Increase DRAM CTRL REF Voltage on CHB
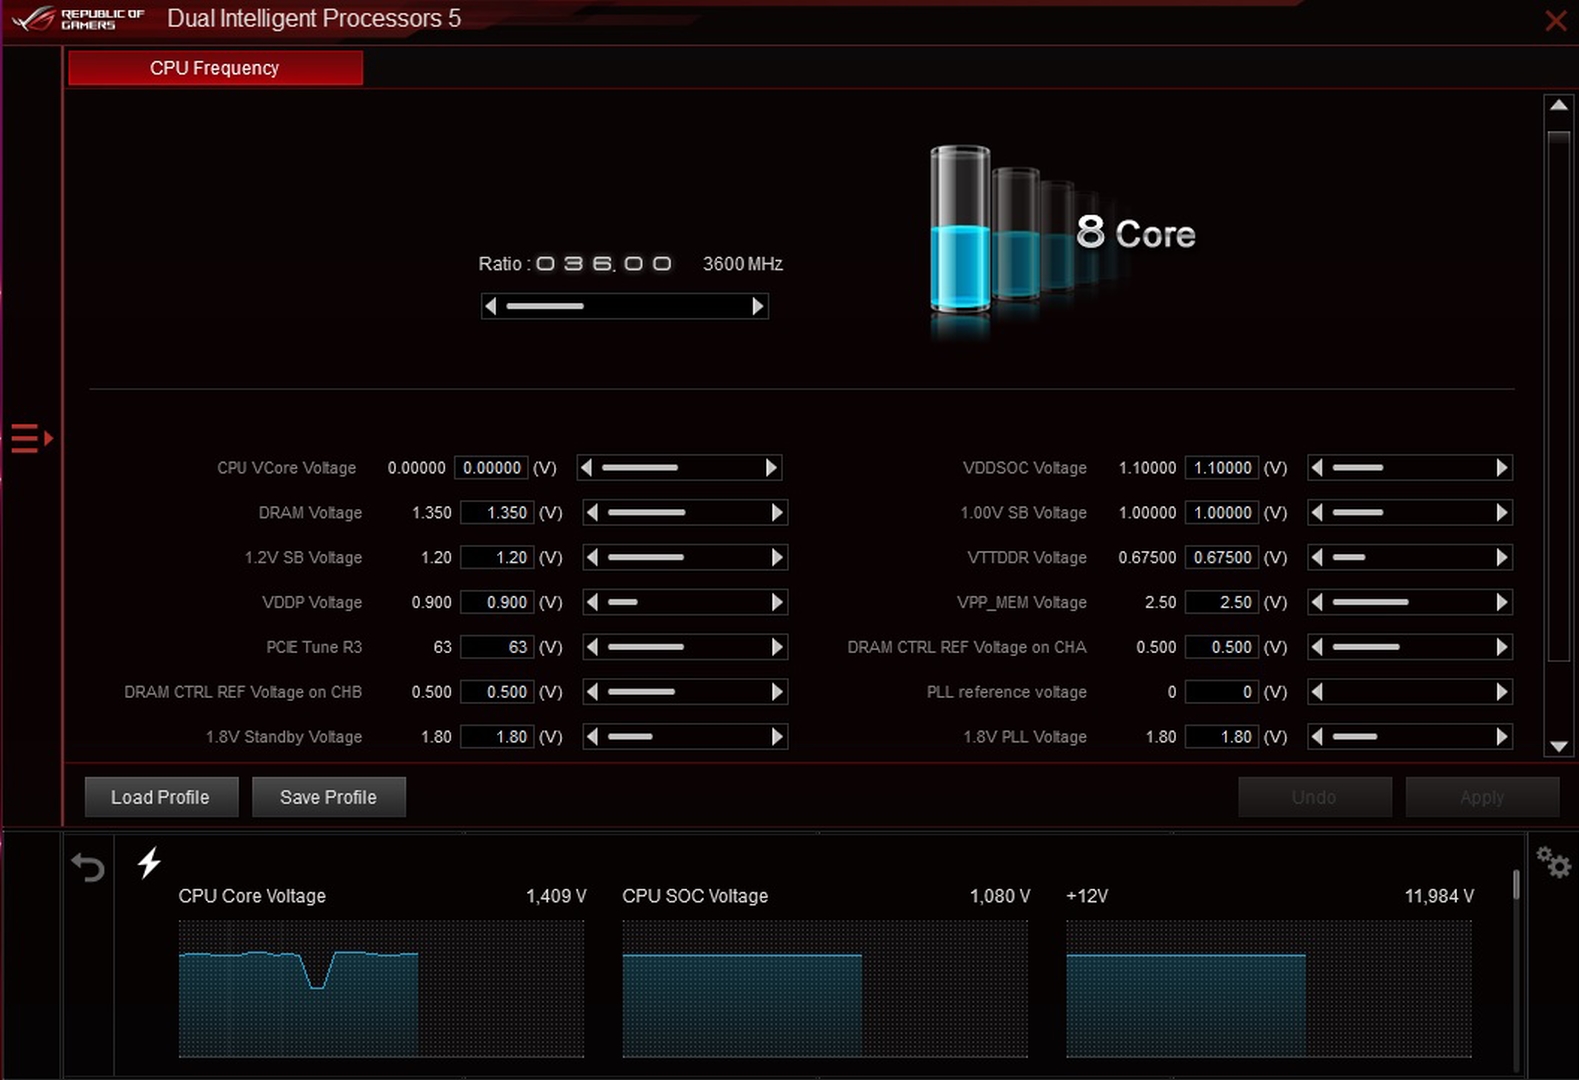1579x1080 pixels. coord(777,692)
